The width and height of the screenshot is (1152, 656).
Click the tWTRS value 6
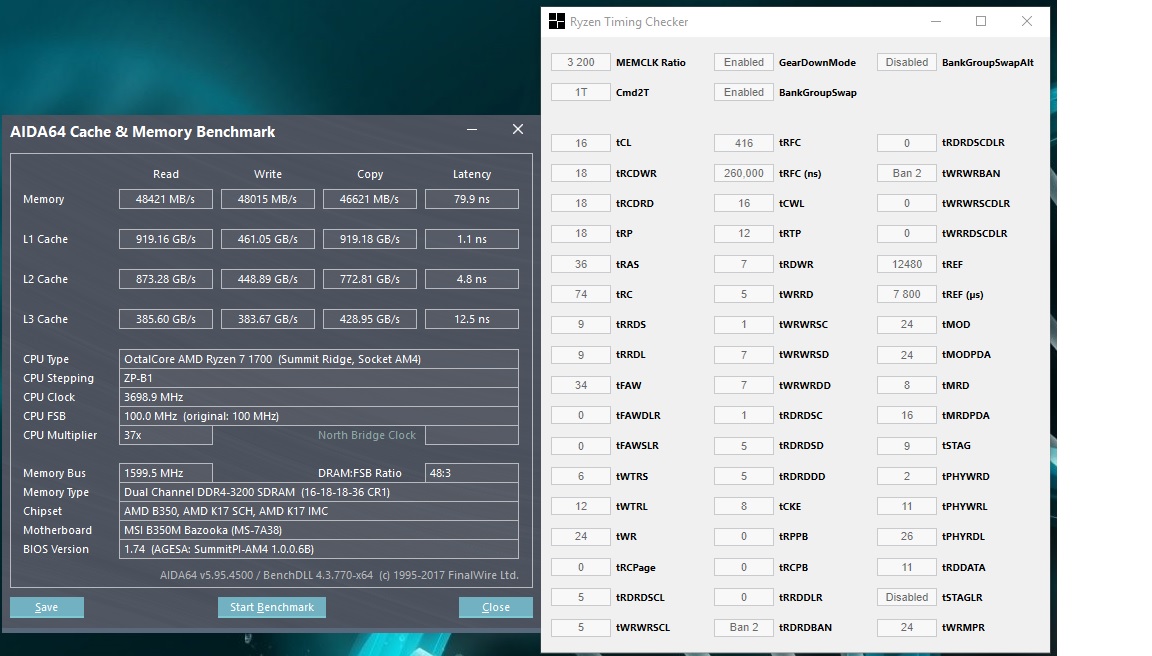point(581,477)
